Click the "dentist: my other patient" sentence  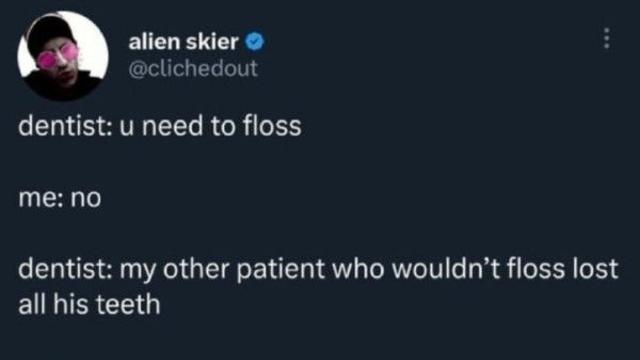318,269
